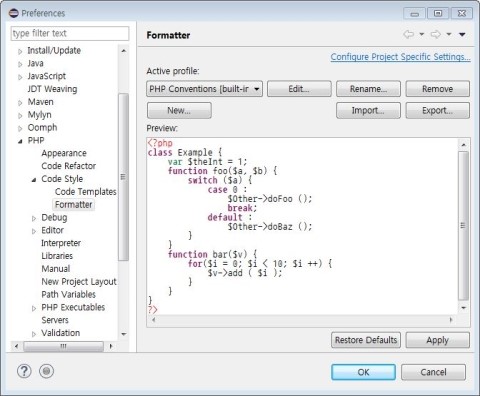Viewport: 480px width, 396px height.
Task: Expand the PHP Executables tree node
Action: (x=34, y=308)
